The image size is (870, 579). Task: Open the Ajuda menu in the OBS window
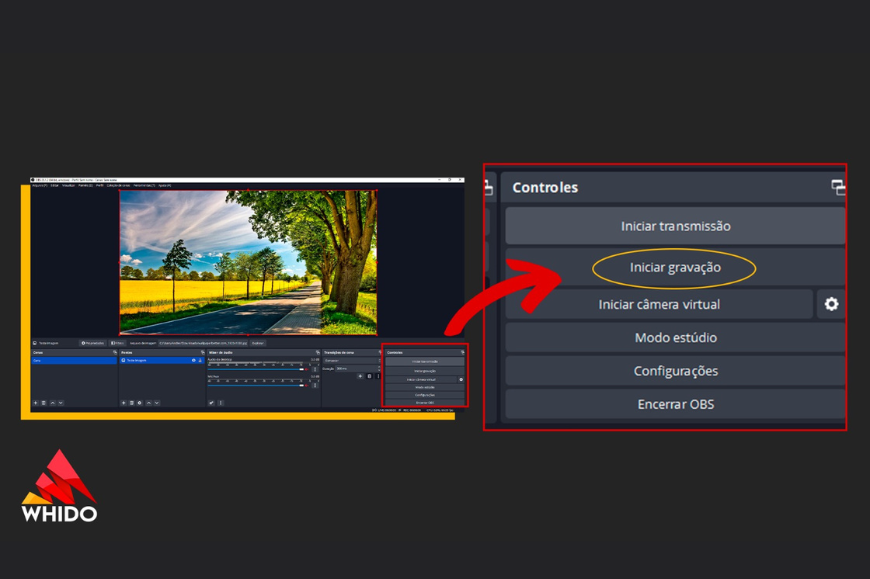(x=165, y=186)
